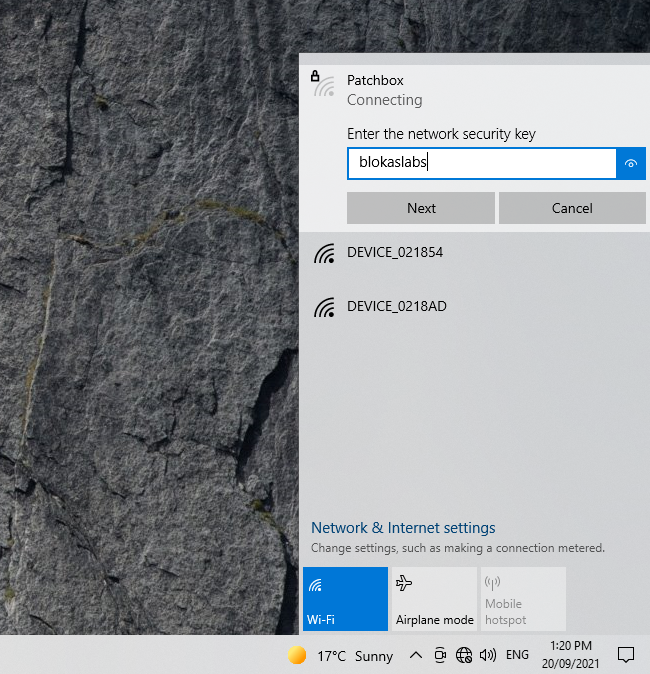Click the Patchbox network name
Image resolution: width=650 pixels, height=674 pixels.
coord(375,80)
